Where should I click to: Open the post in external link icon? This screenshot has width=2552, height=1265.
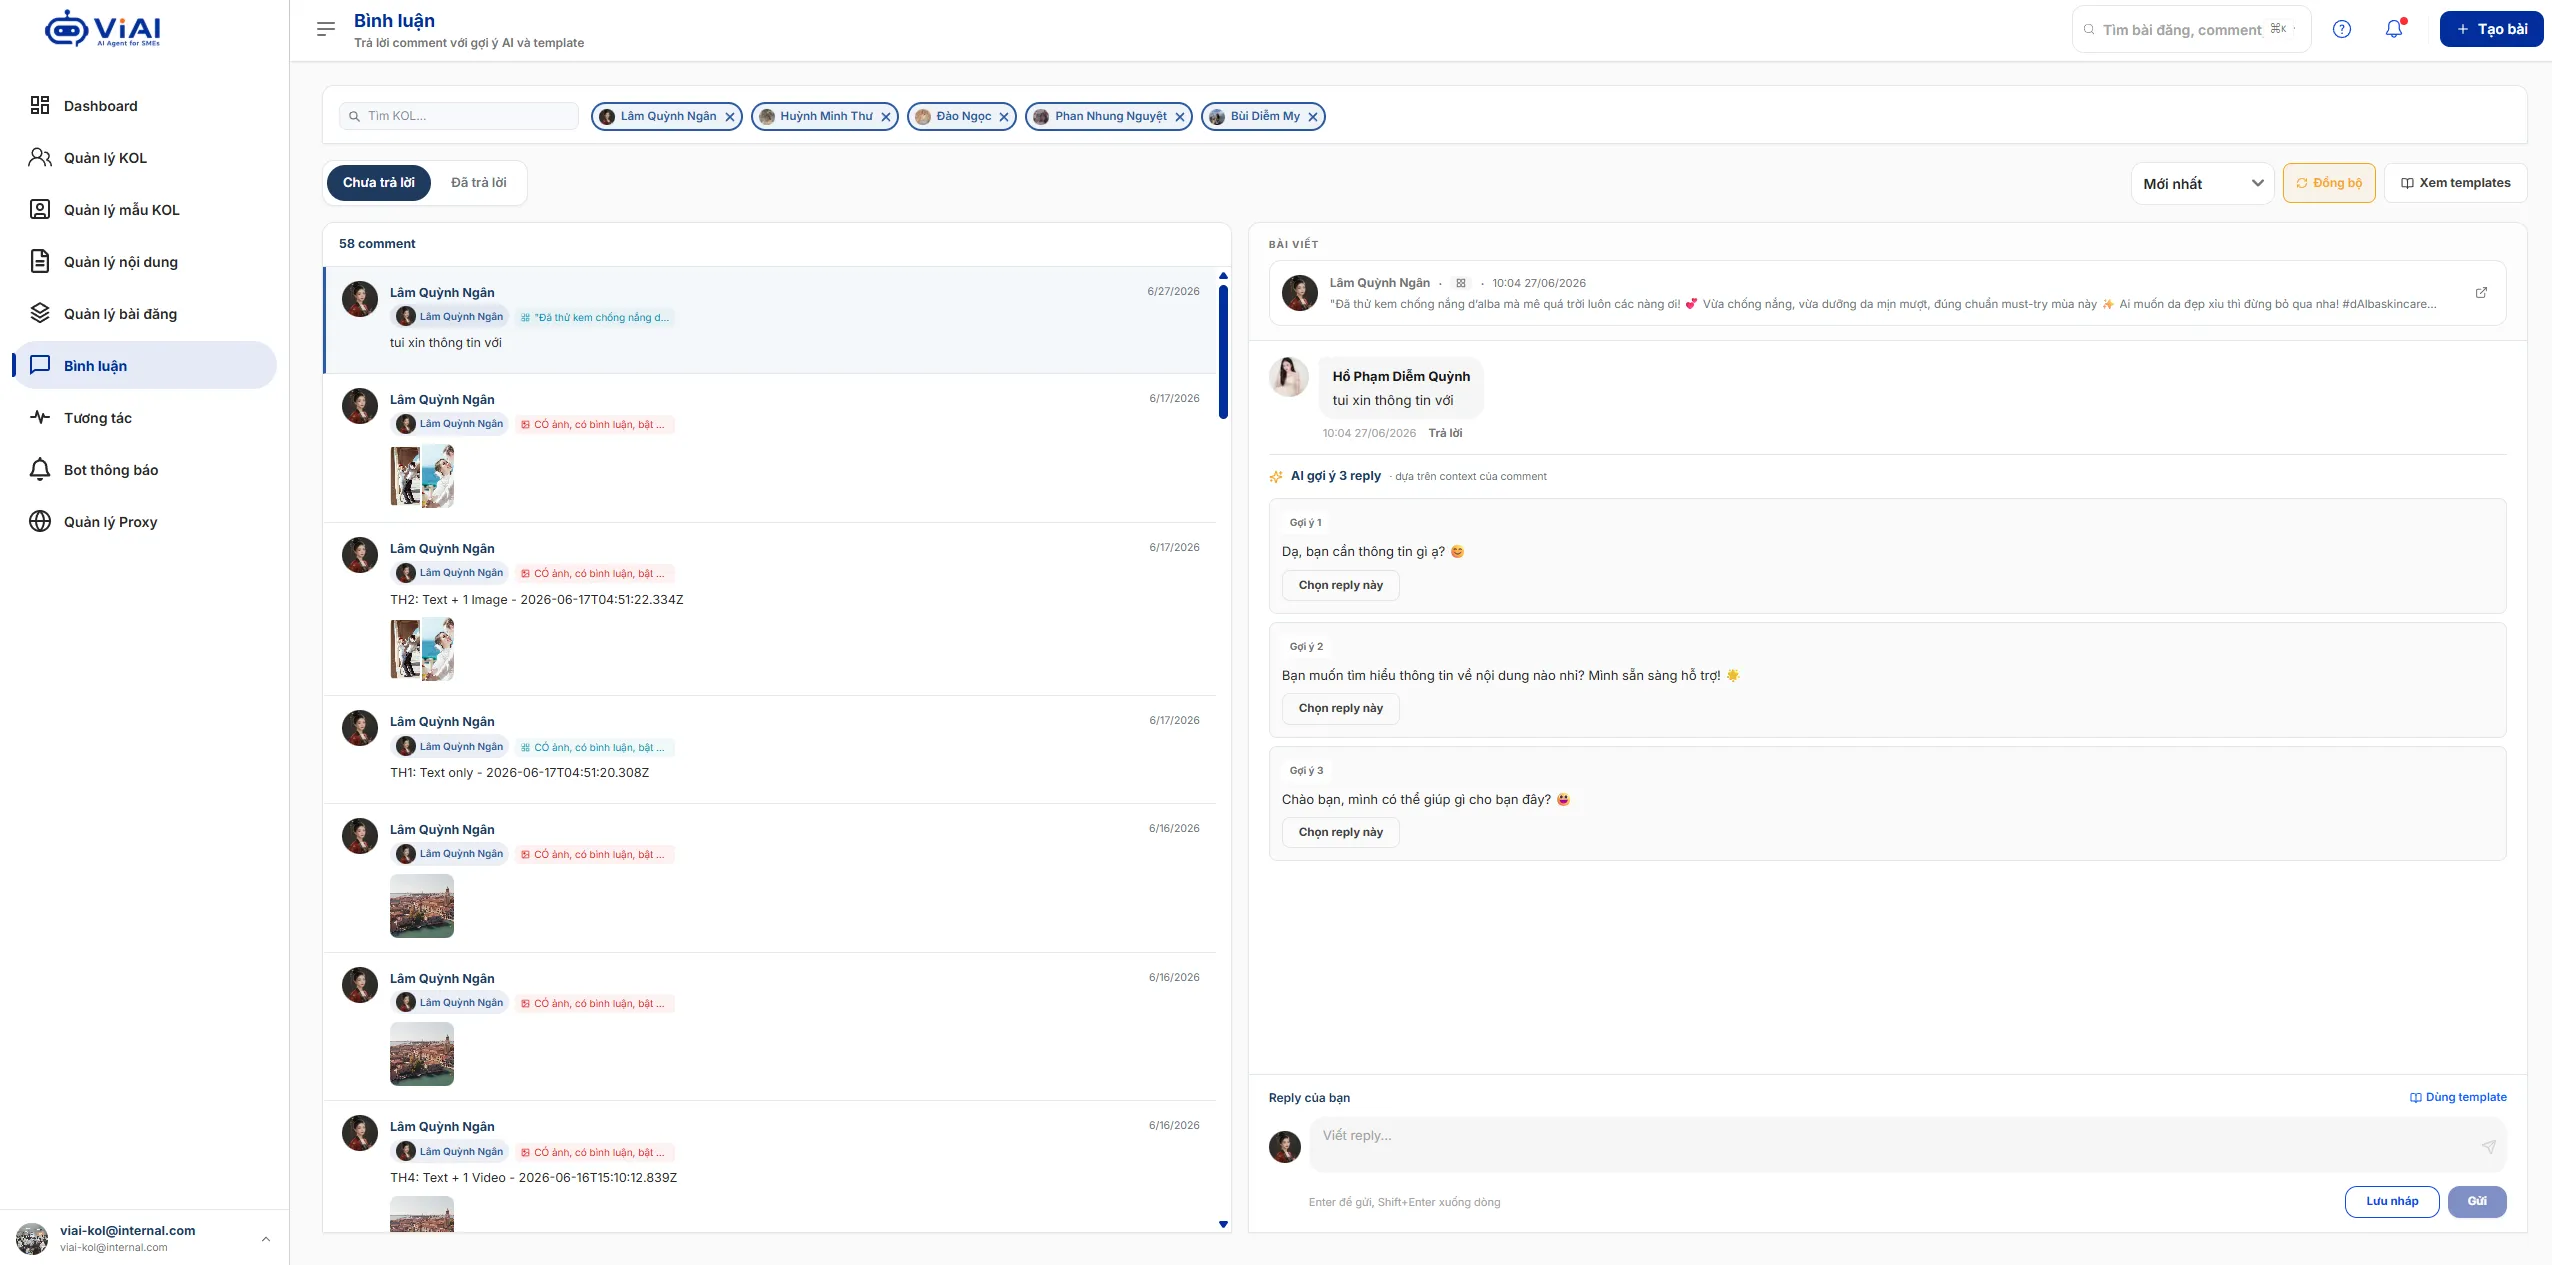coord(2481,293)
